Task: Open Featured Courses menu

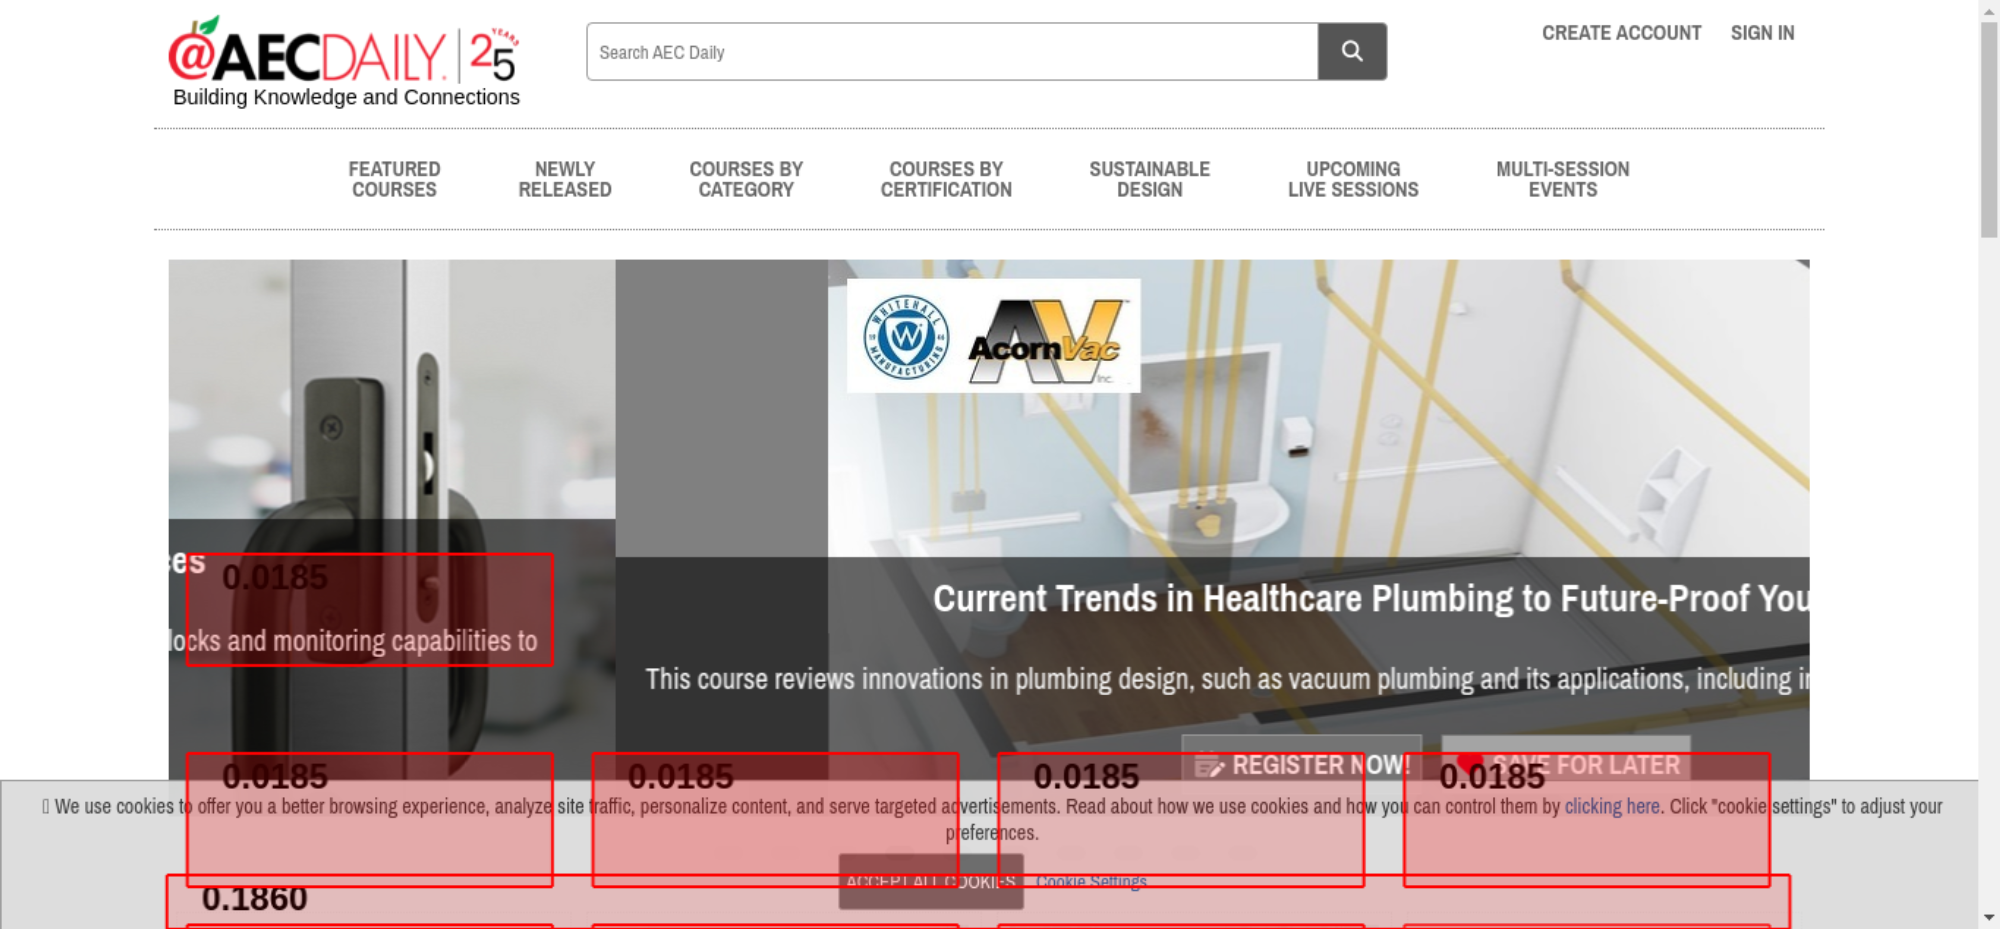Action: 394,179
